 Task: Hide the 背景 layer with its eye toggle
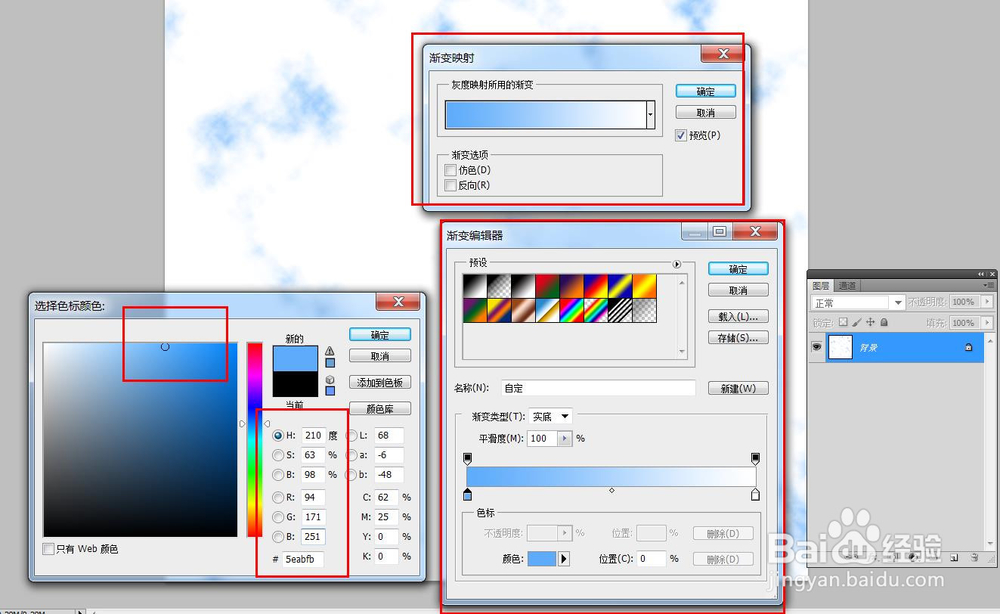coord(817,346)
